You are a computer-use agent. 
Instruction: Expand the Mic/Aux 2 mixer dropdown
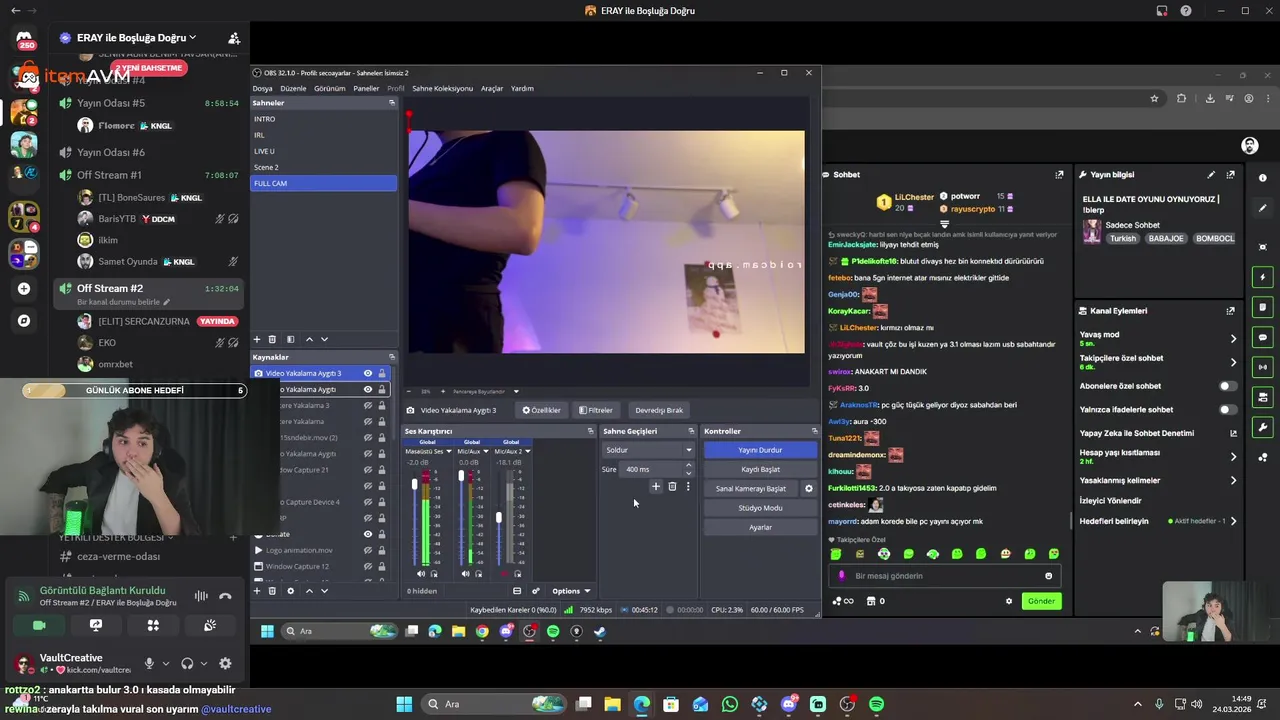[527, 451]
